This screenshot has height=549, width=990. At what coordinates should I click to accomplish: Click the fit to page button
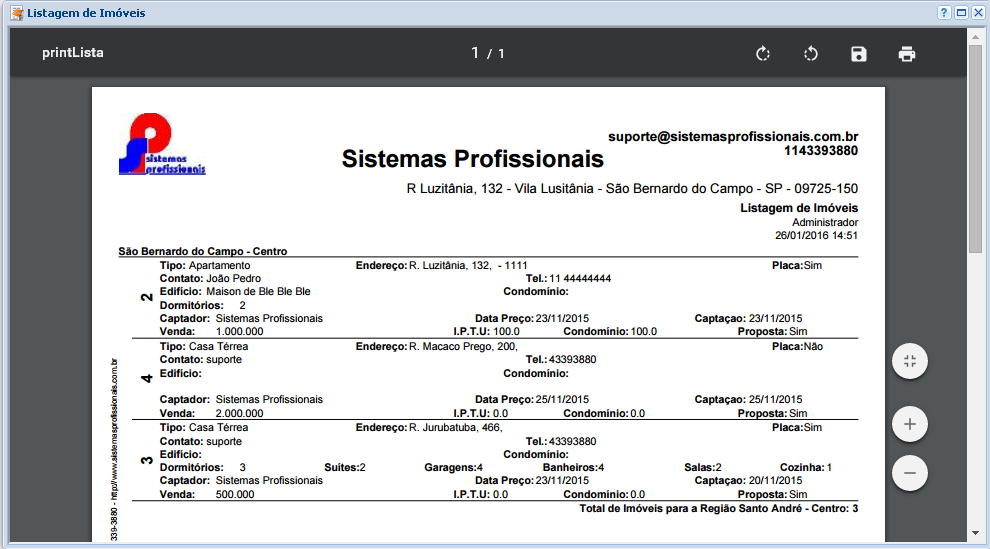click(910, 361)
